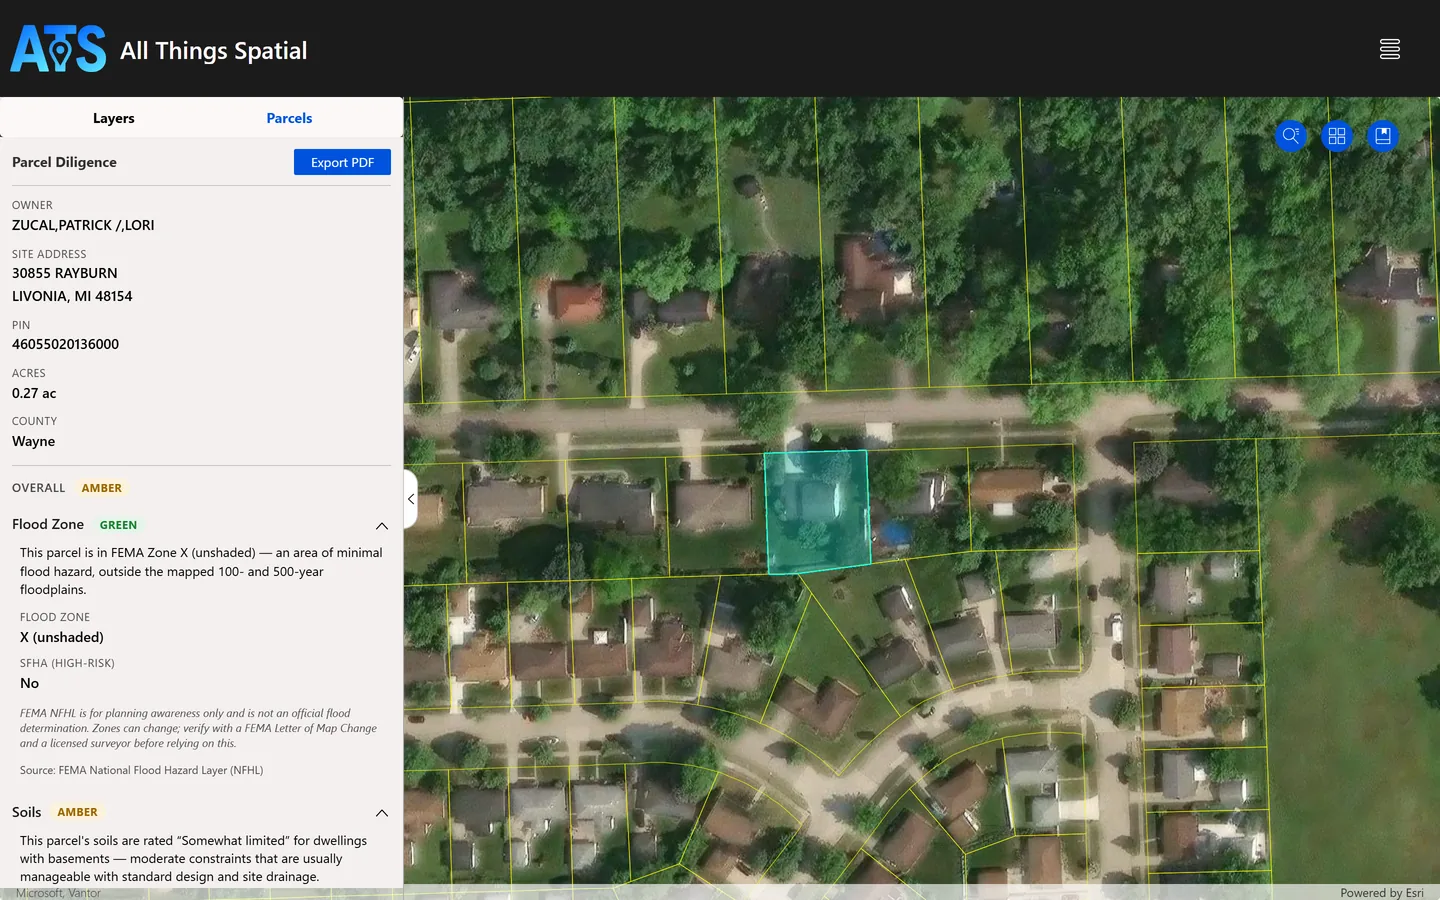1440x900 pixels.
Task: Click the All Things Spatial title
Action: (x=213, y=50)
